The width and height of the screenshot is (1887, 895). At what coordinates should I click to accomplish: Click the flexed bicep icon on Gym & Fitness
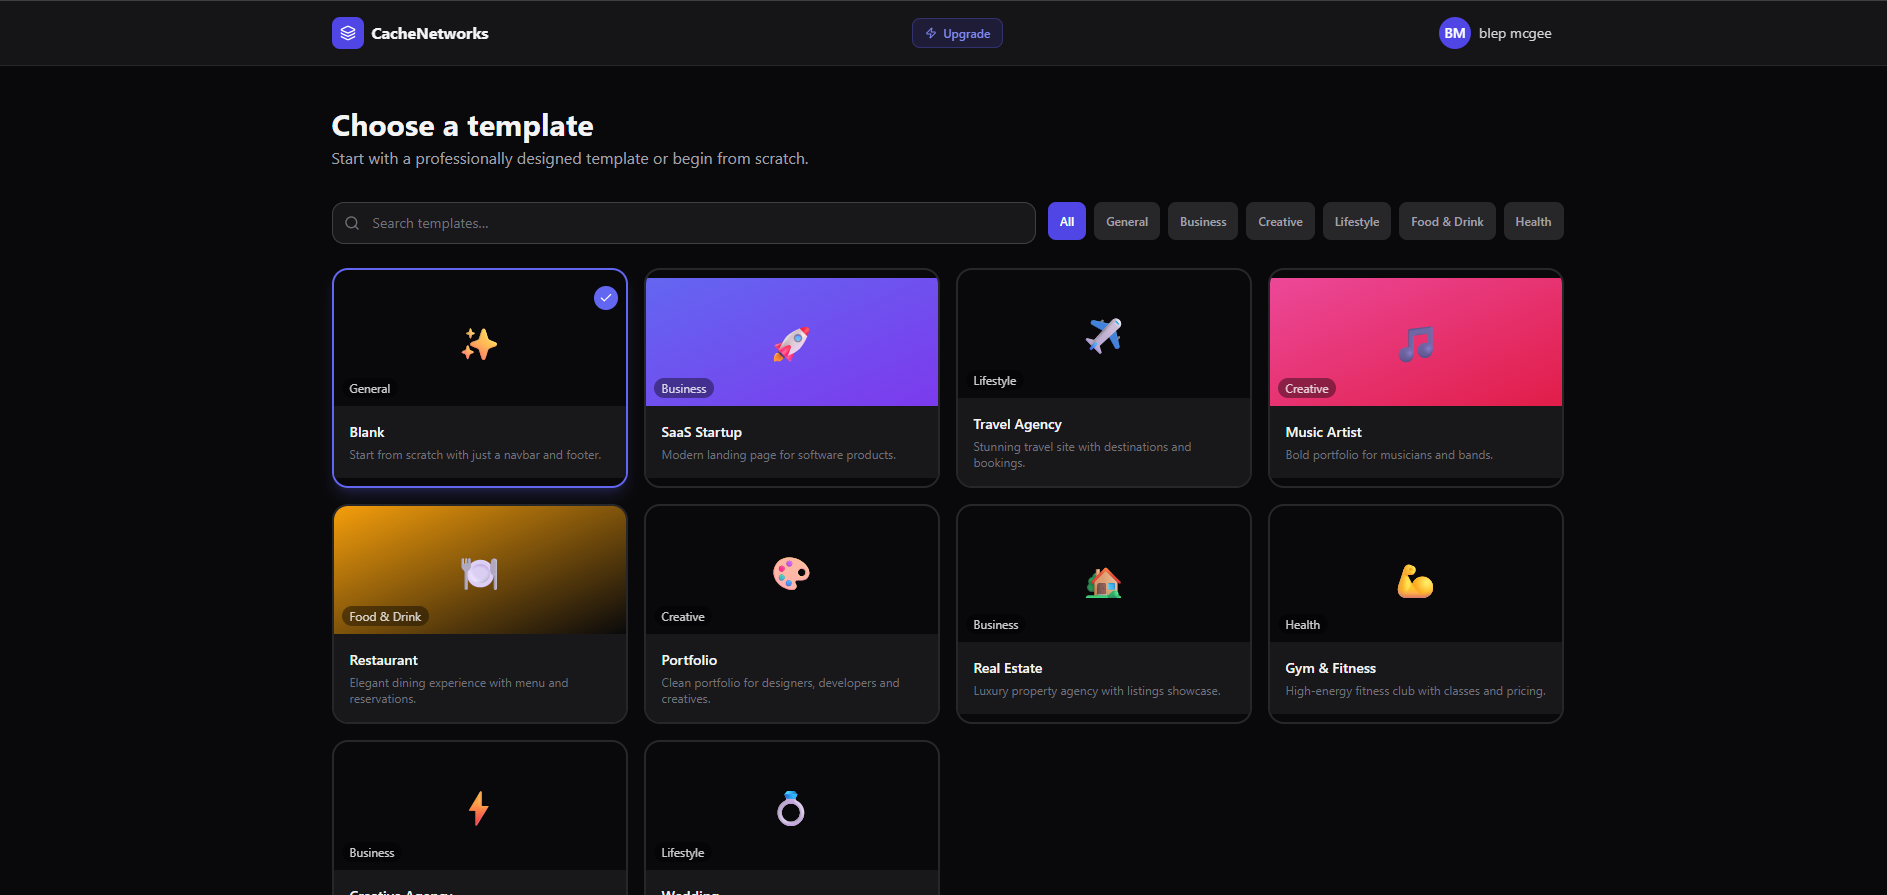click(1415, 581)
